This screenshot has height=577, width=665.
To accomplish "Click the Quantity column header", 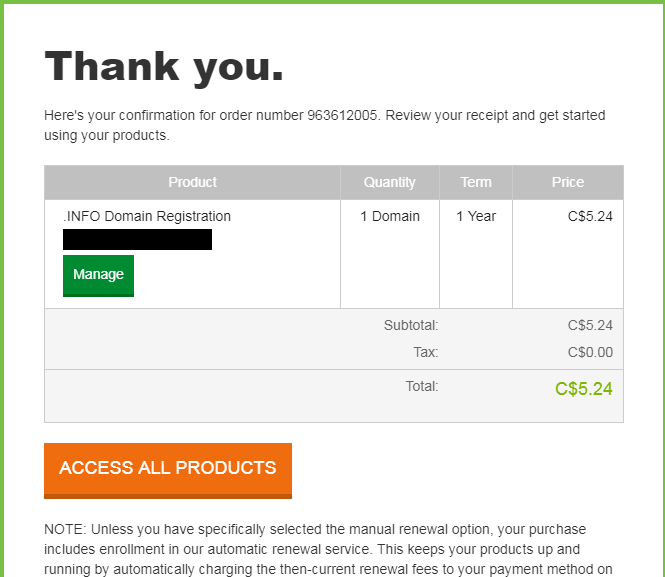I will tap(390, 182).
